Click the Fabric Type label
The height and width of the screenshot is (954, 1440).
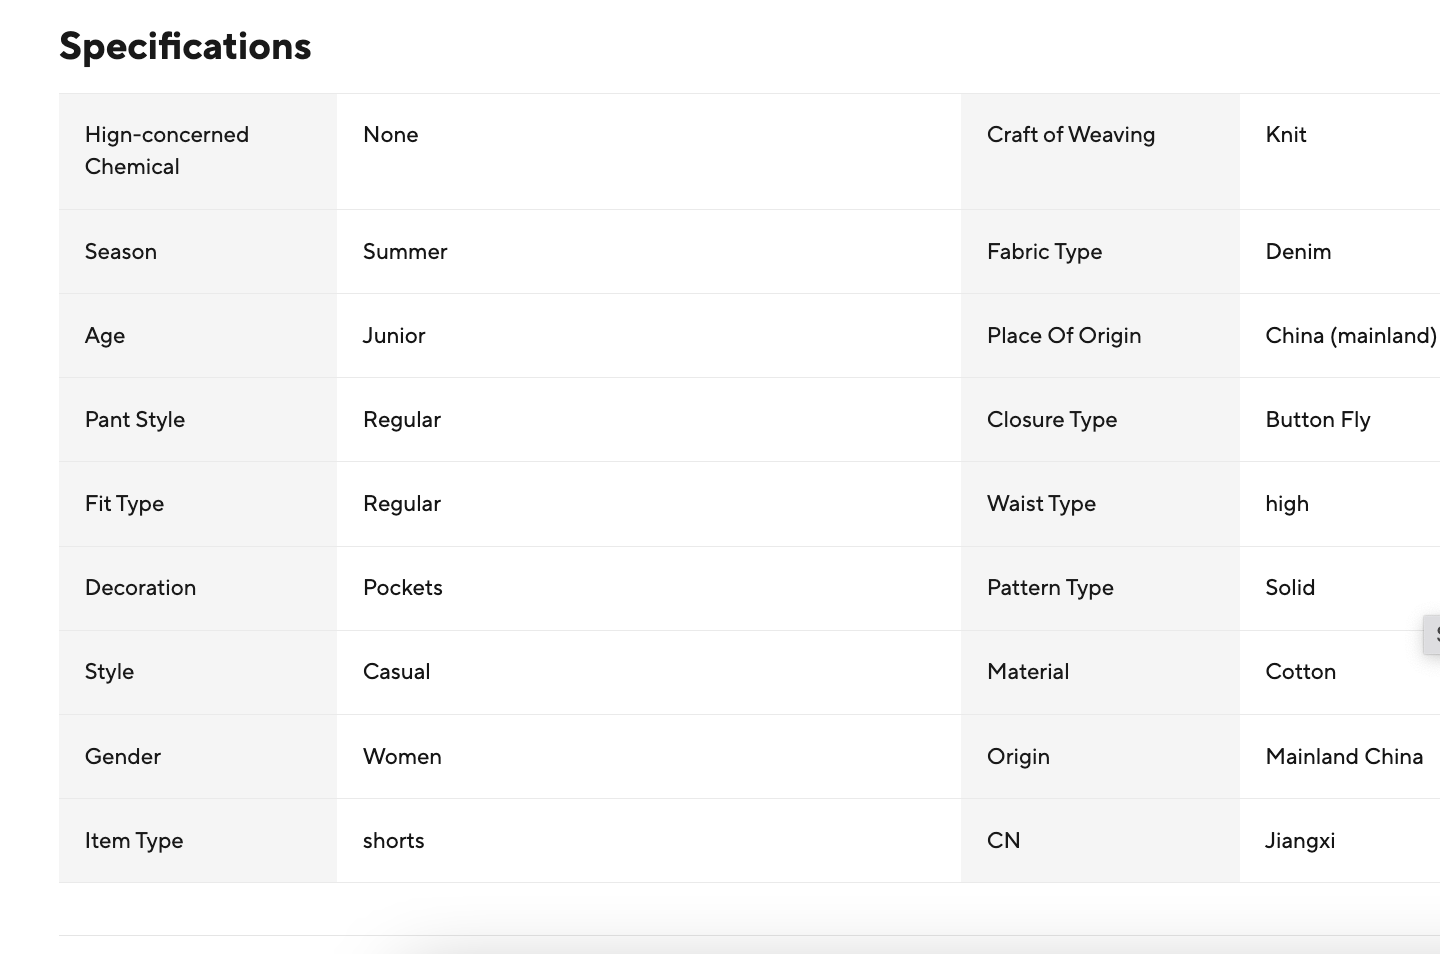(1044, 252)
